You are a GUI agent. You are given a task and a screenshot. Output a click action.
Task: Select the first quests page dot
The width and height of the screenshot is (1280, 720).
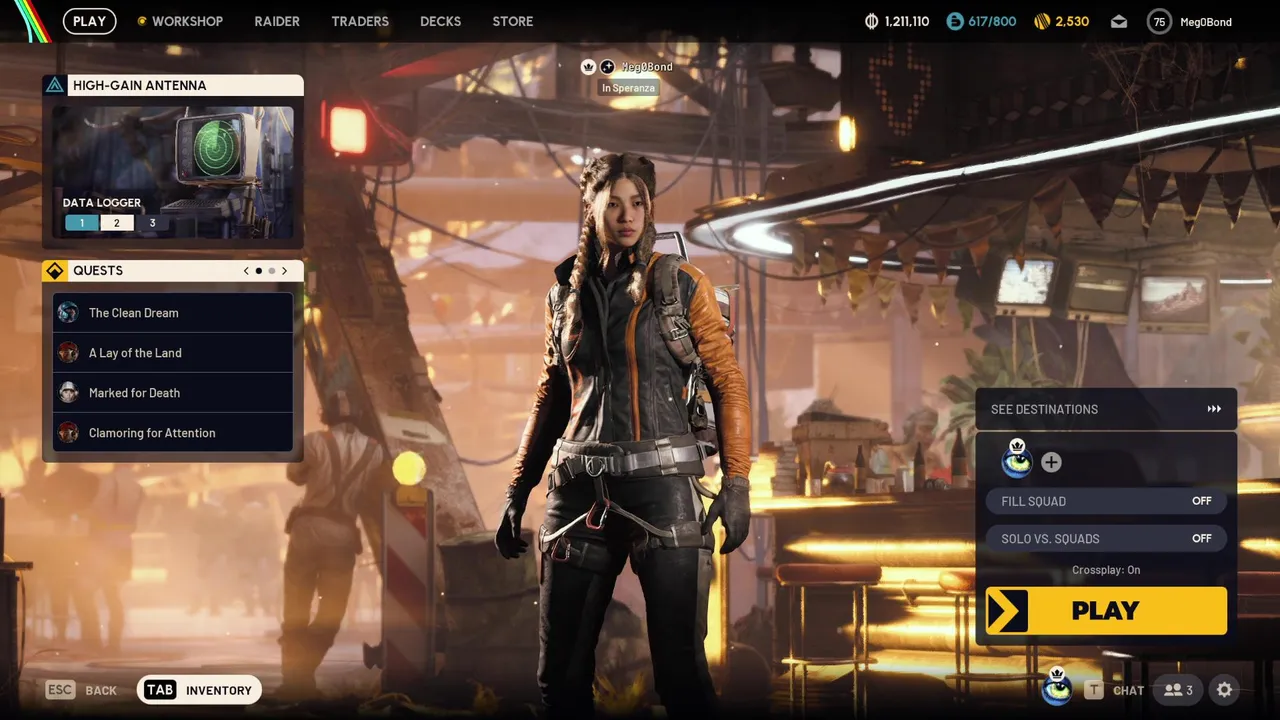point(259,271)
